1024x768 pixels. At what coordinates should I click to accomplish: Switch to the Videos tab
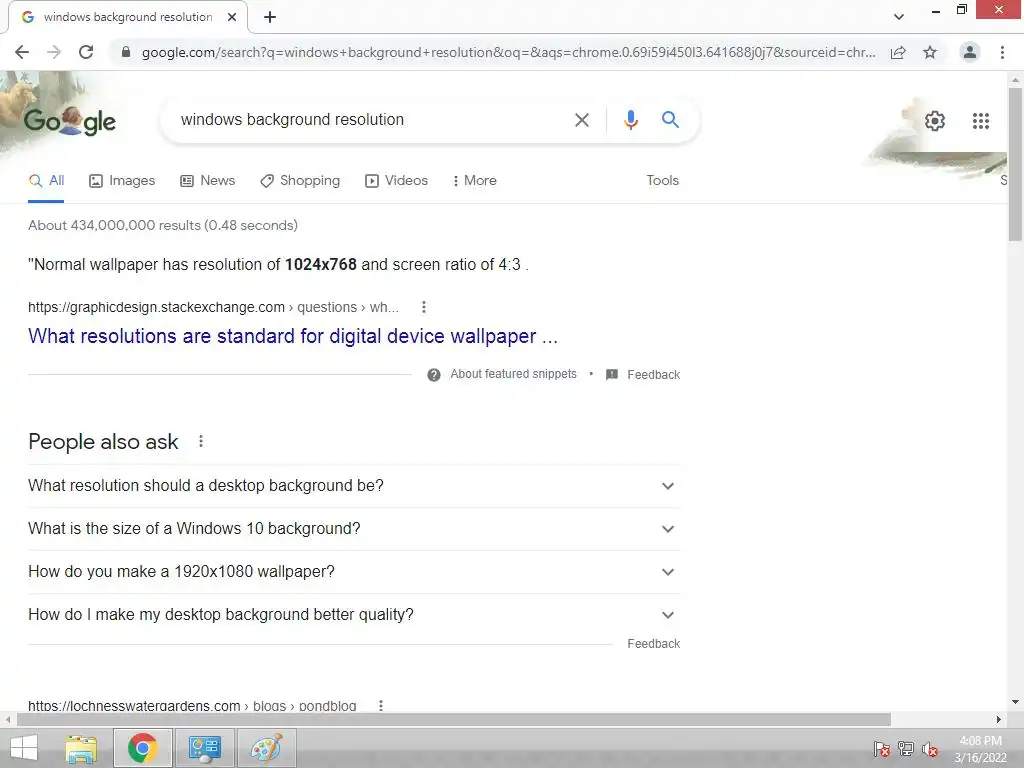396,181
